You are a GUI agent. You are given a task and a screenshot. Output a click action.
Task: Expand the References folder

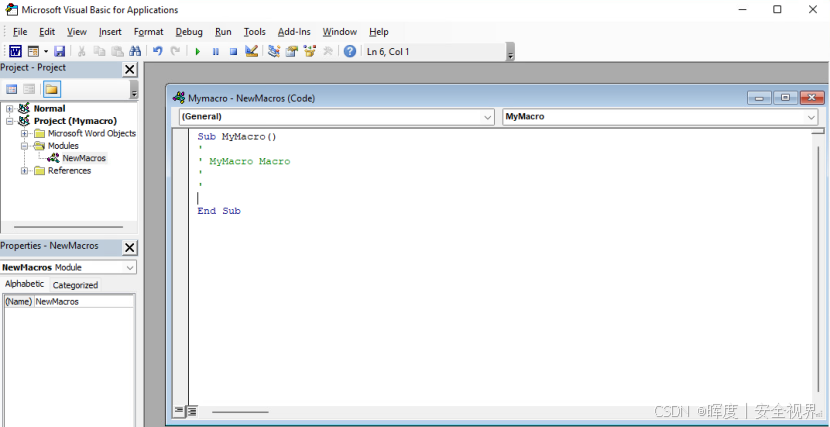coord(24,170)
